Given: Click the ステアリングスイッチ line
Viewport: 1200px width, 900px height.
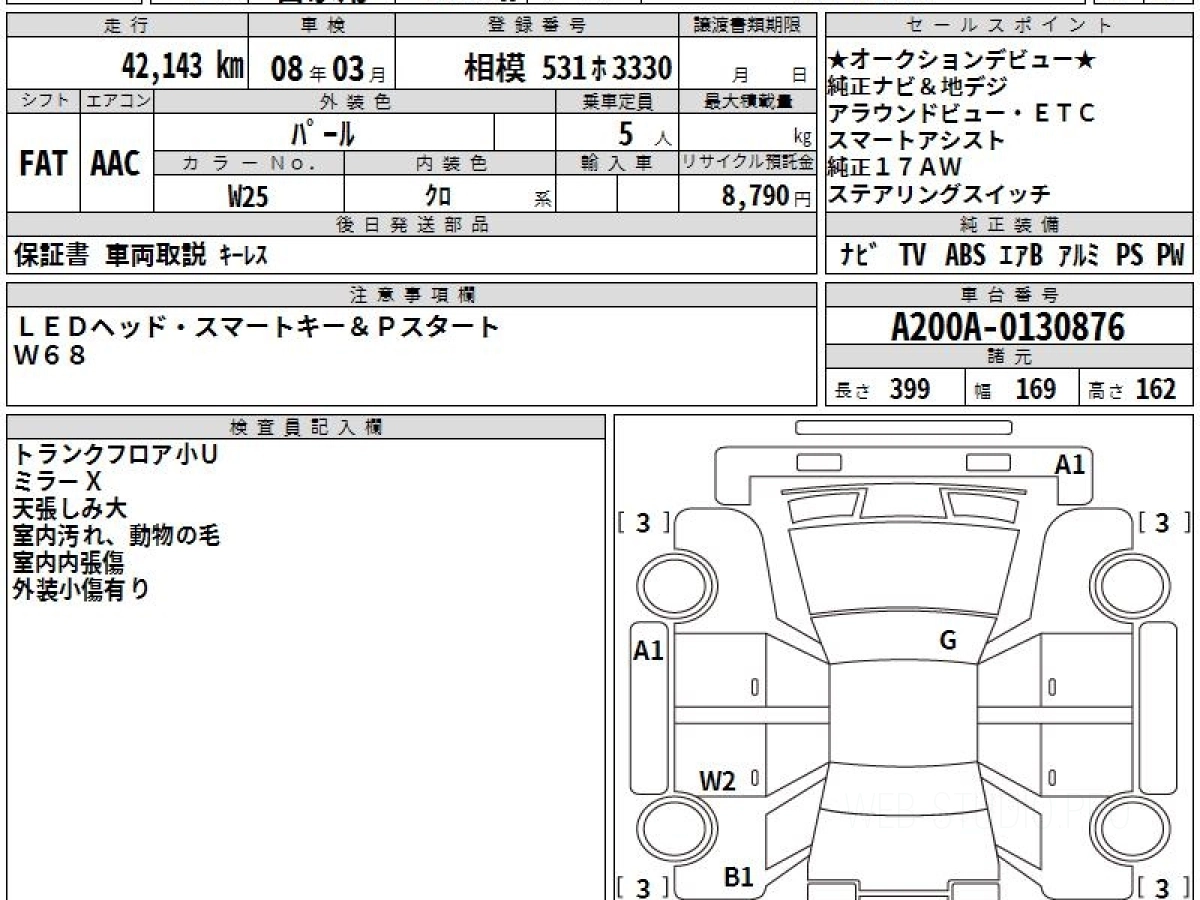Looking at the screenshot, I should 939,194.
